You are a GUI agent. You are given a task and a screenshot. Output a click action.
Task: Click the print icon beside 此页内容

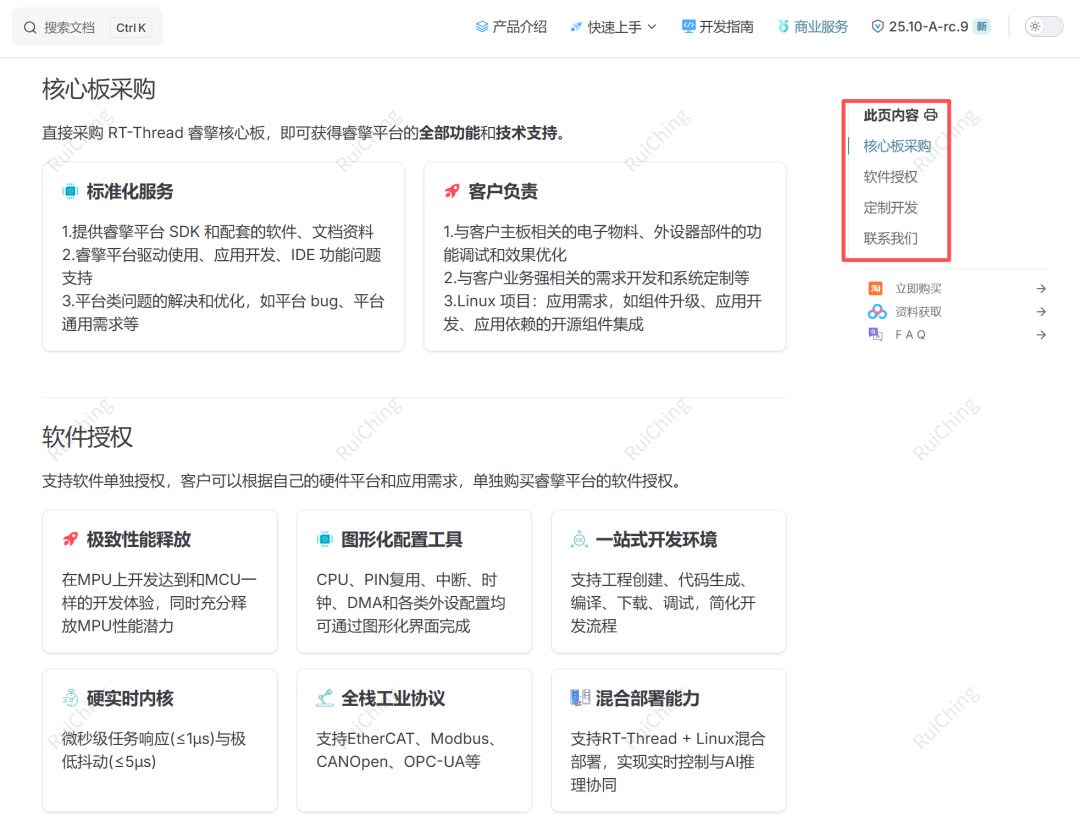coord(931,115)
